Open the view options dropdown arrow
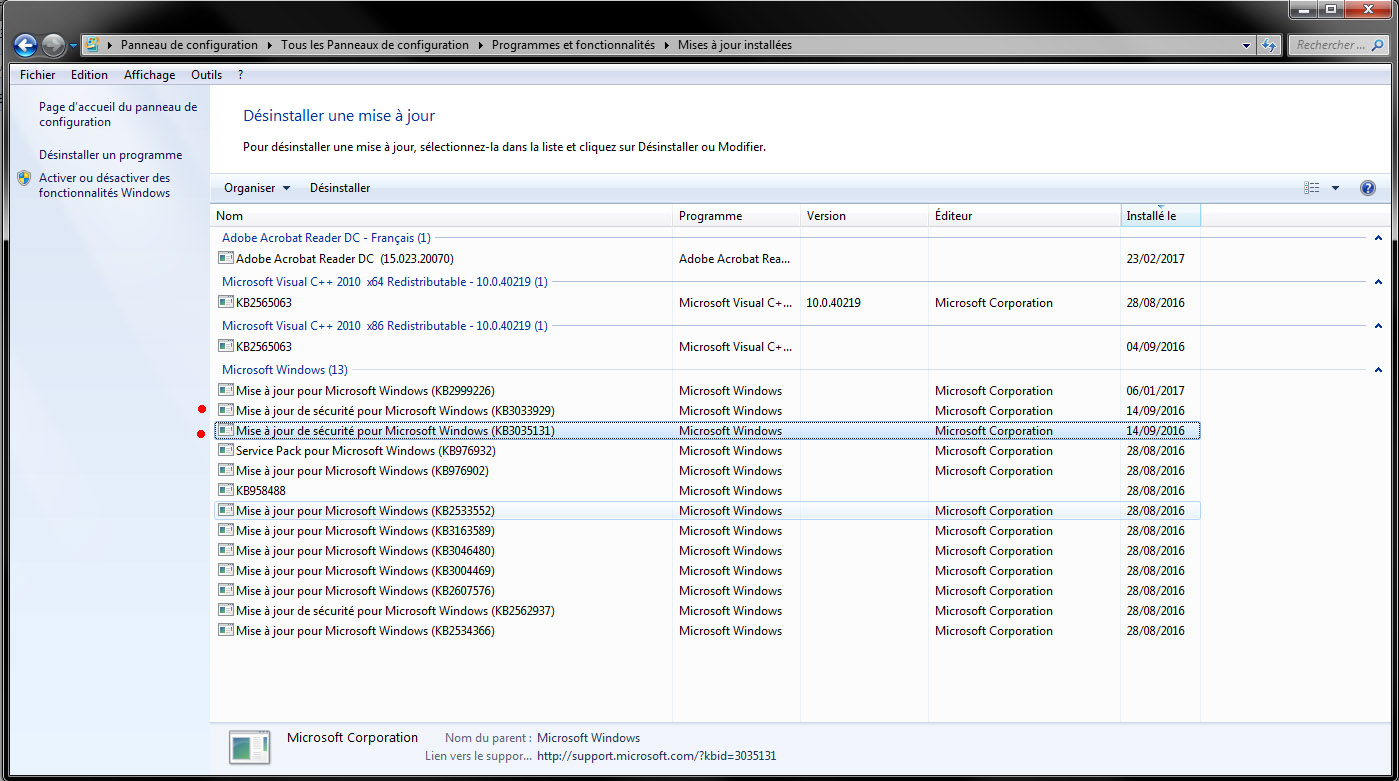The image size is (1399, 781). 1335,188
